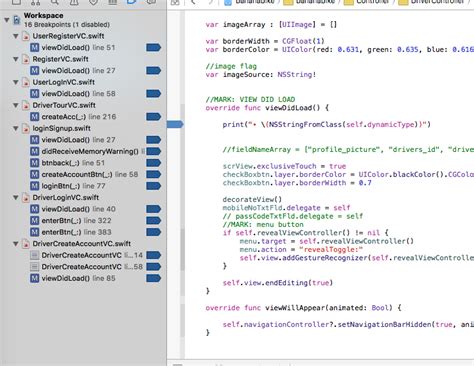Click the method icon beside createAccountBtn(_:) line 58
This screenshot has width=474, height=366.
click(x=35, y=174)
